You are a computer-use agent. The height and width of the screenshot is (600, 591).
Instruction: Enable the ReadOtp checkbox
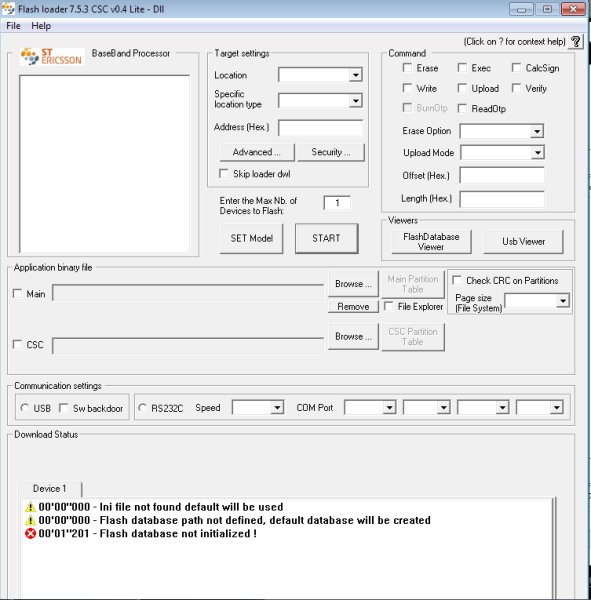click(462, 108)
